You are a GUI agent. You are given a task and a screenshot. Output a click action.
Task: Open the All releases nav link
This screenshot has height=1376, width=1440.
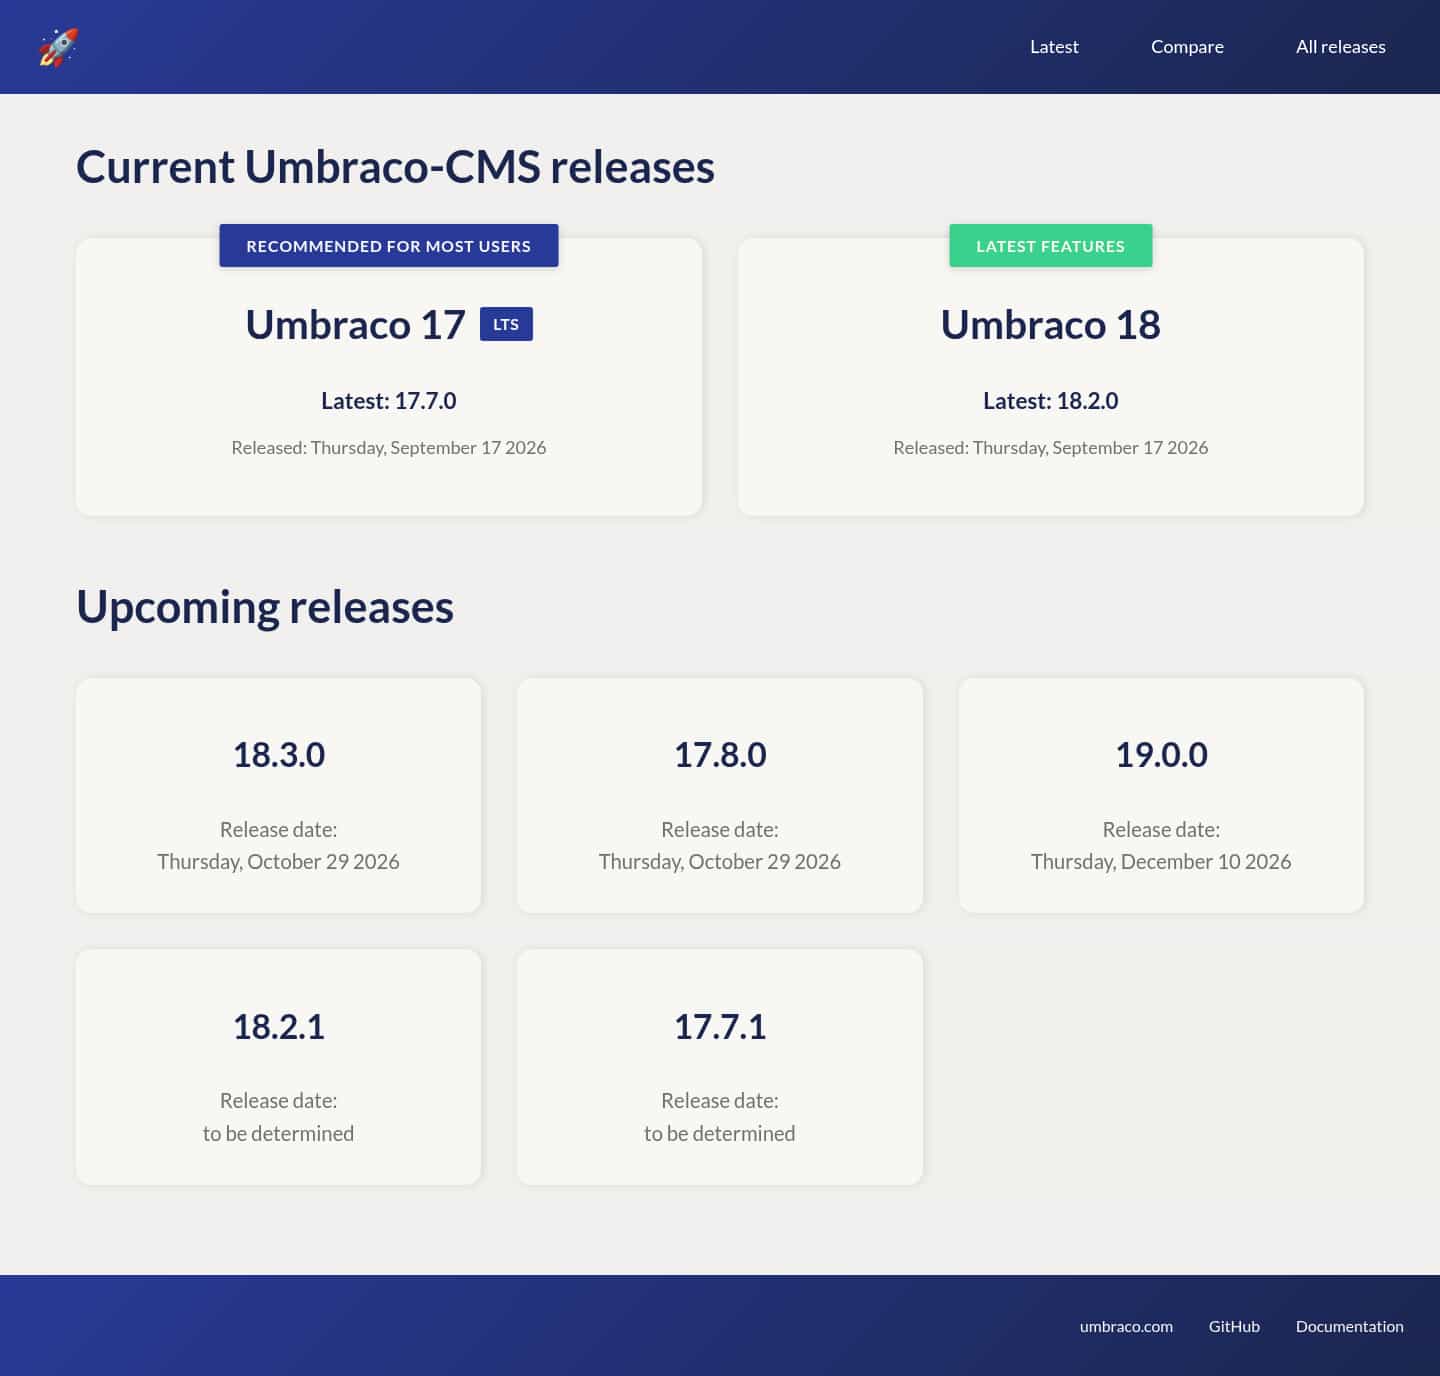[1340, 47]
